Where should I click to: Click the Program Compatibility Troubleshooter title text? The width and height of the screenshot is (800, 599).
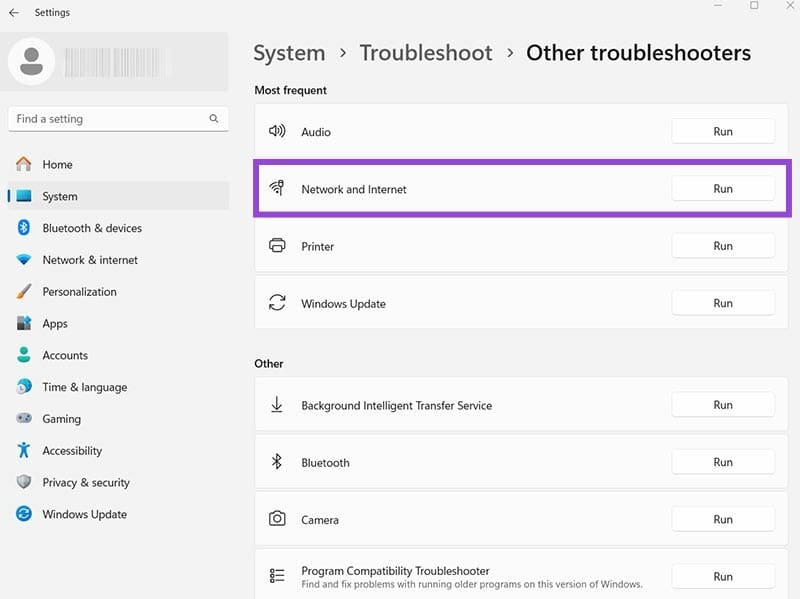tap(395, 570)
